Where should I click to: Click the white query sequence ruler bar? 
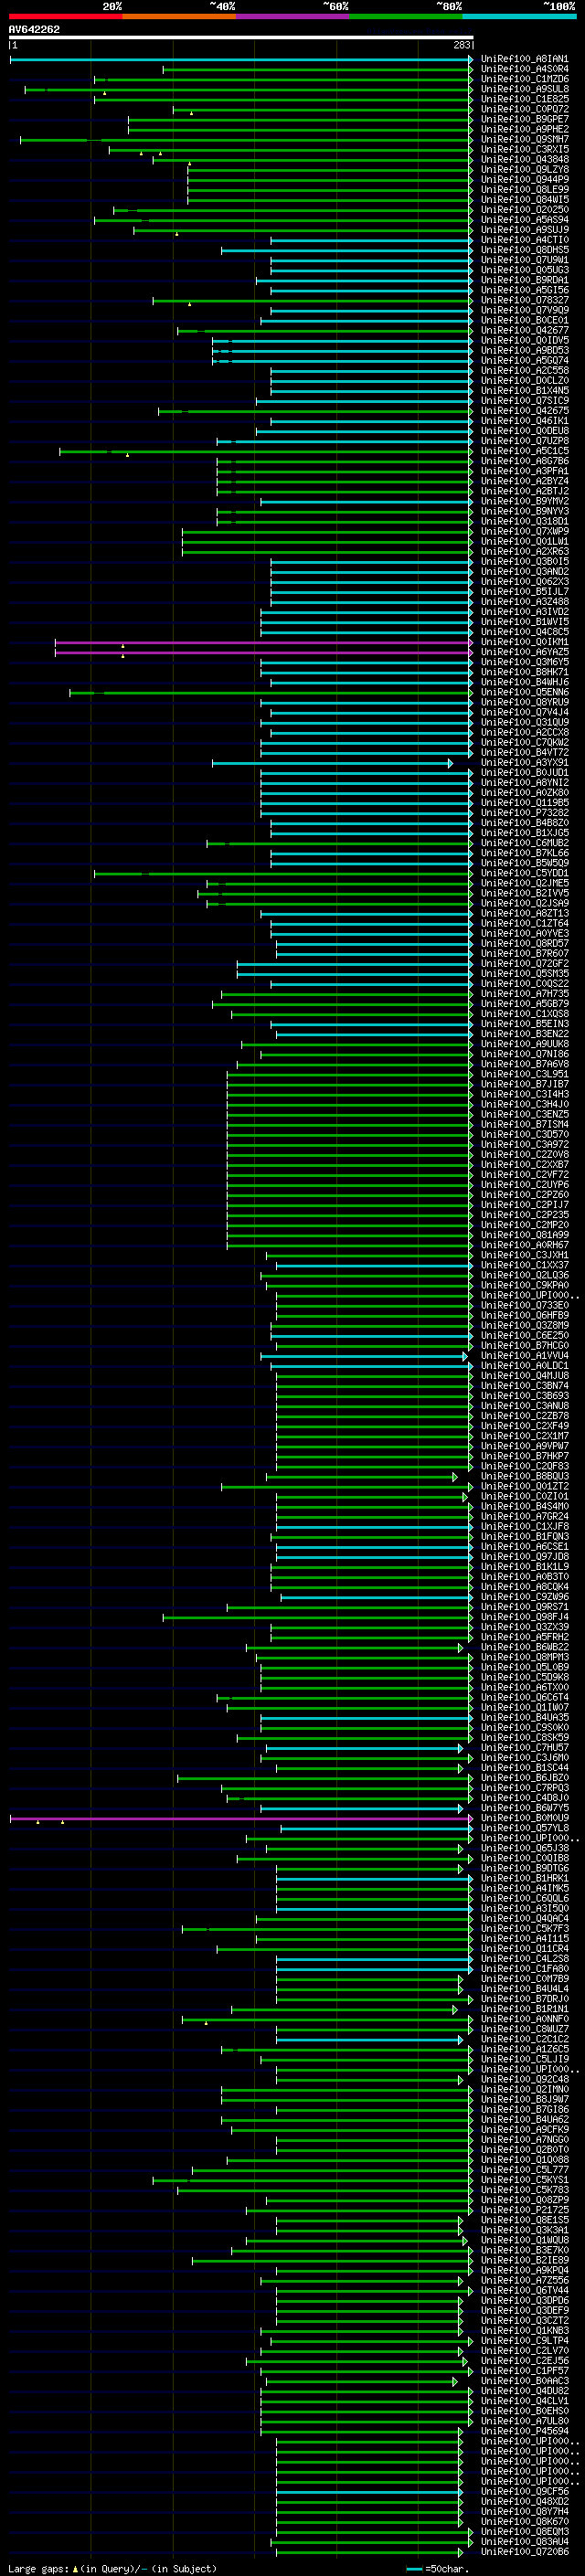(241, 37)
